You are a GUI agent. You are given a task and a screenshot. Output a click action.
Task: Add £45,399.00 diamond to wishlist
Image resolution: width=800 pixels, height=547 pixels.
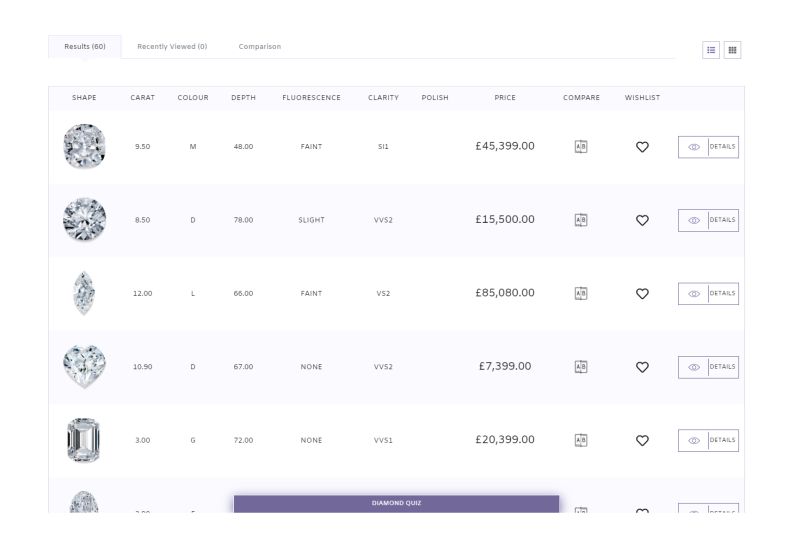pos(643,147)
